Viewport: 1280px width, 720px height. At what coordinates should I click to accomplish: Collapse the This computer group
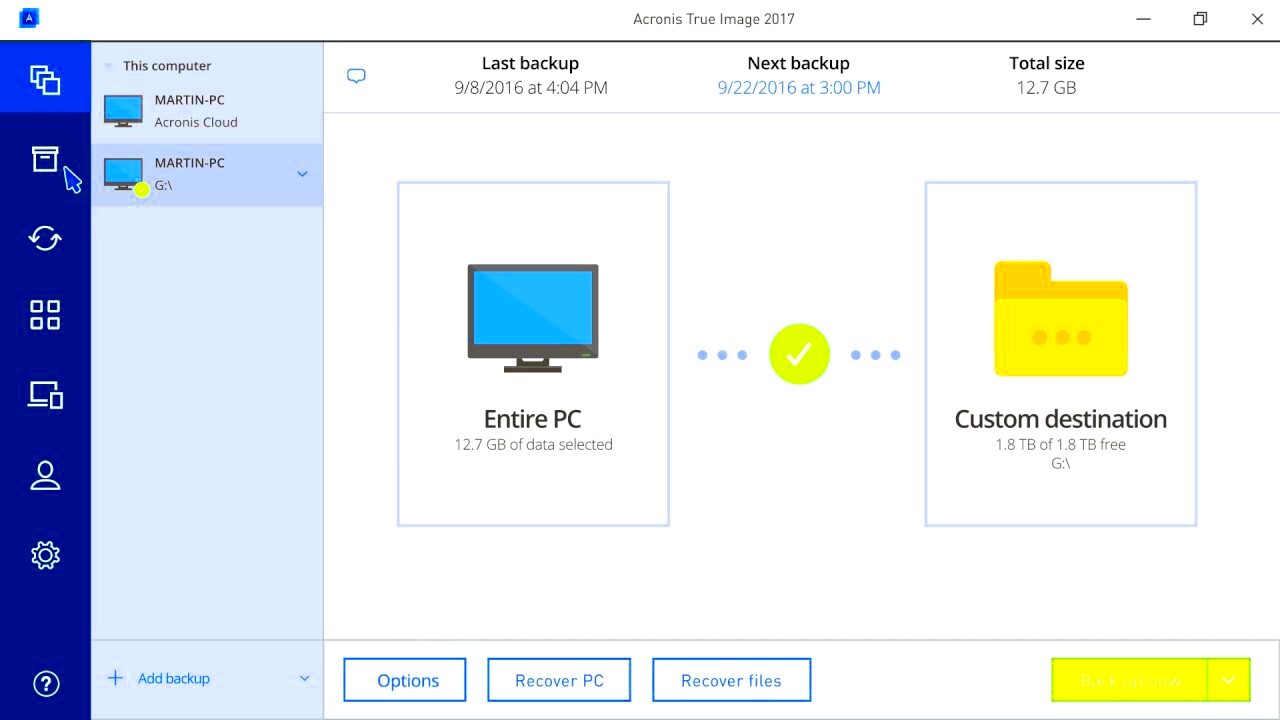[x=108, y=66]
